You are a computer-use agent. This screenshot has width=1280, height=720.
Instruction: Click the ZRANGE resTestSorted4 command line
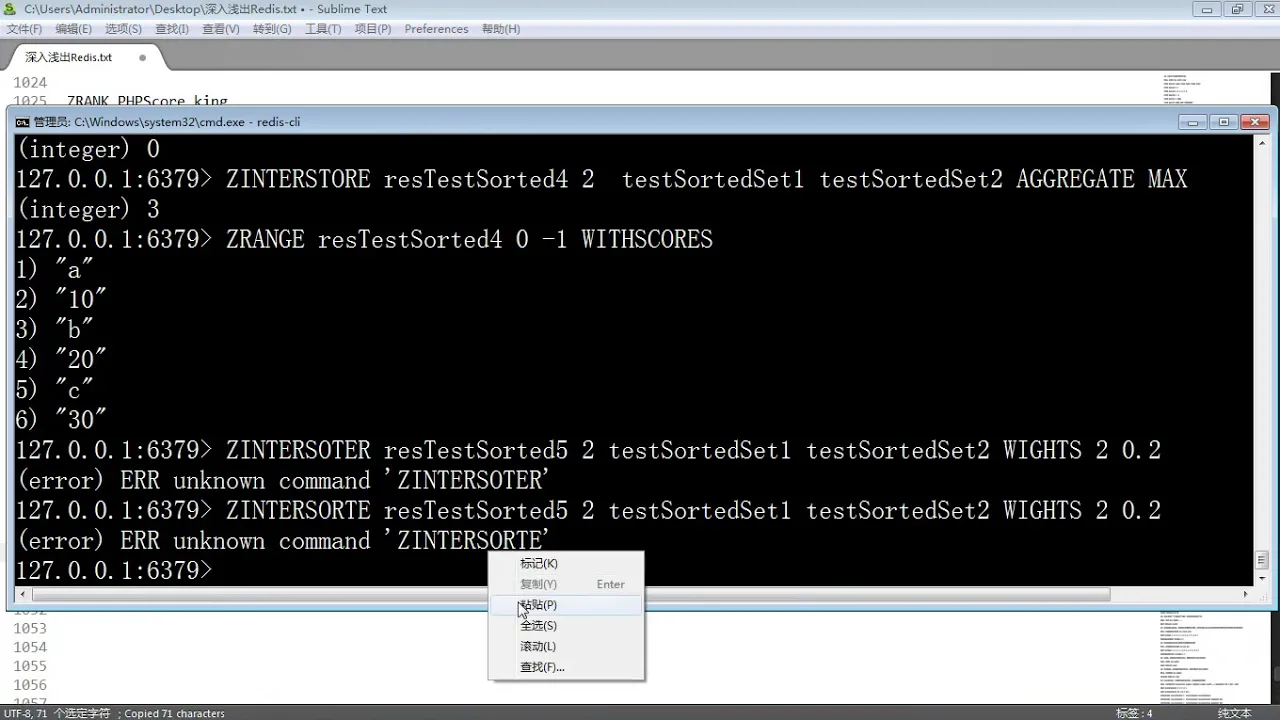coord(364,240)
